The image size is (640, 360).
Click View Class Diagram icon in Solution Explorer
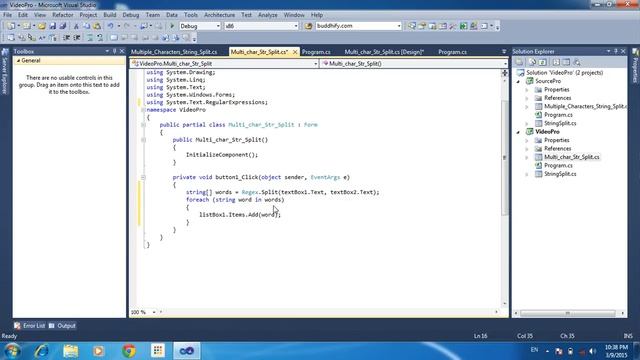point(577,62)
